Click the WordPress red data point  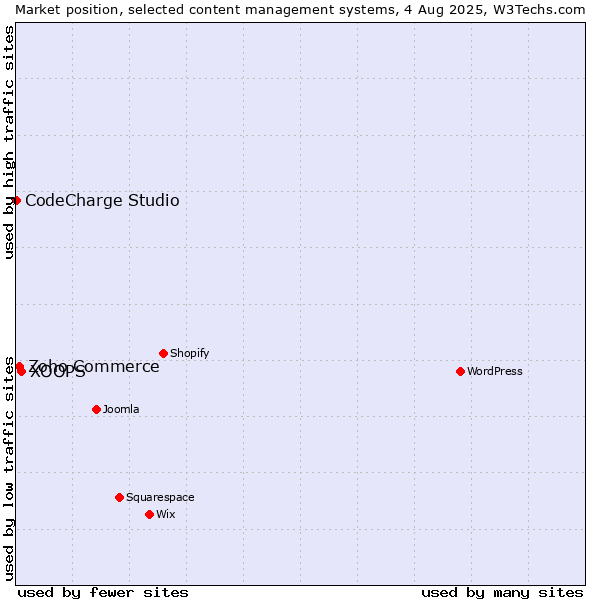coord(460,372)
